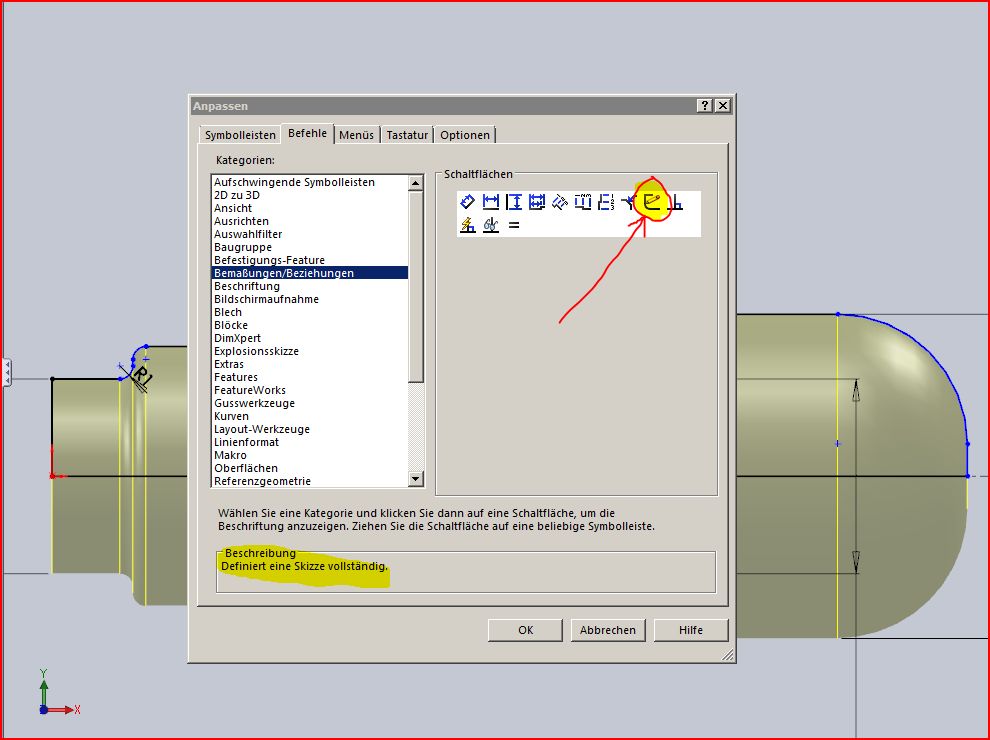Select the Automatic Relations lightning icon
990x740 pixels.
[467, 225]
